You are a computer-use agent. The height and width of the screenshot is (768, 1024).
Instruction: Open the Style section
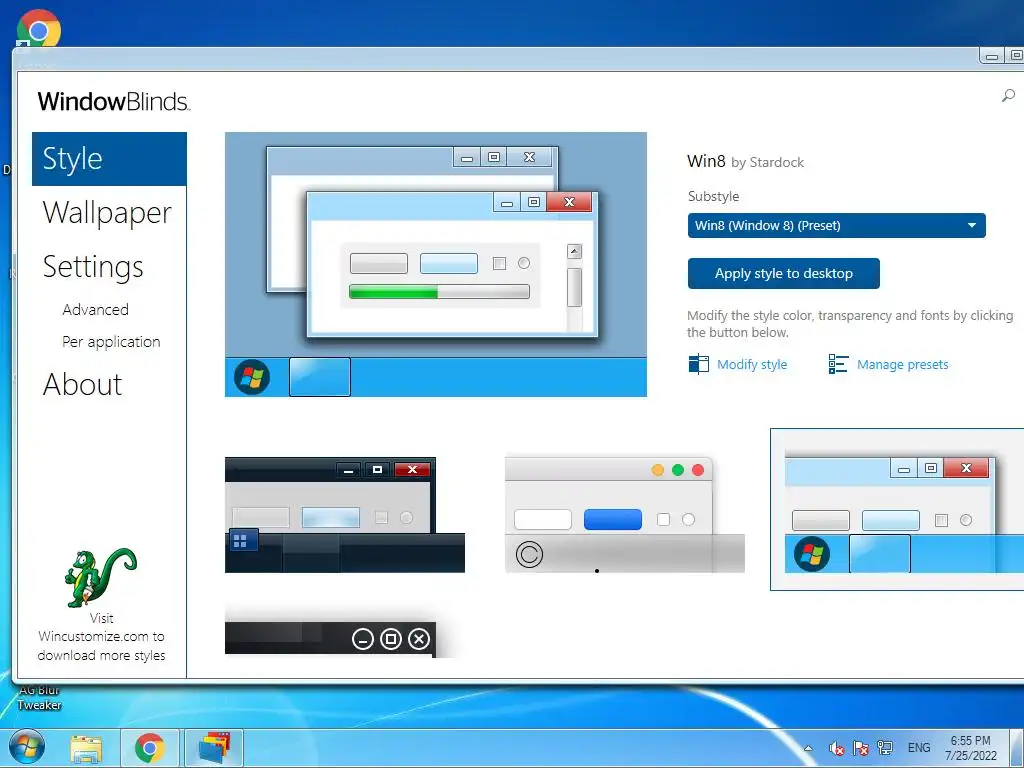(x=109, y=159)
